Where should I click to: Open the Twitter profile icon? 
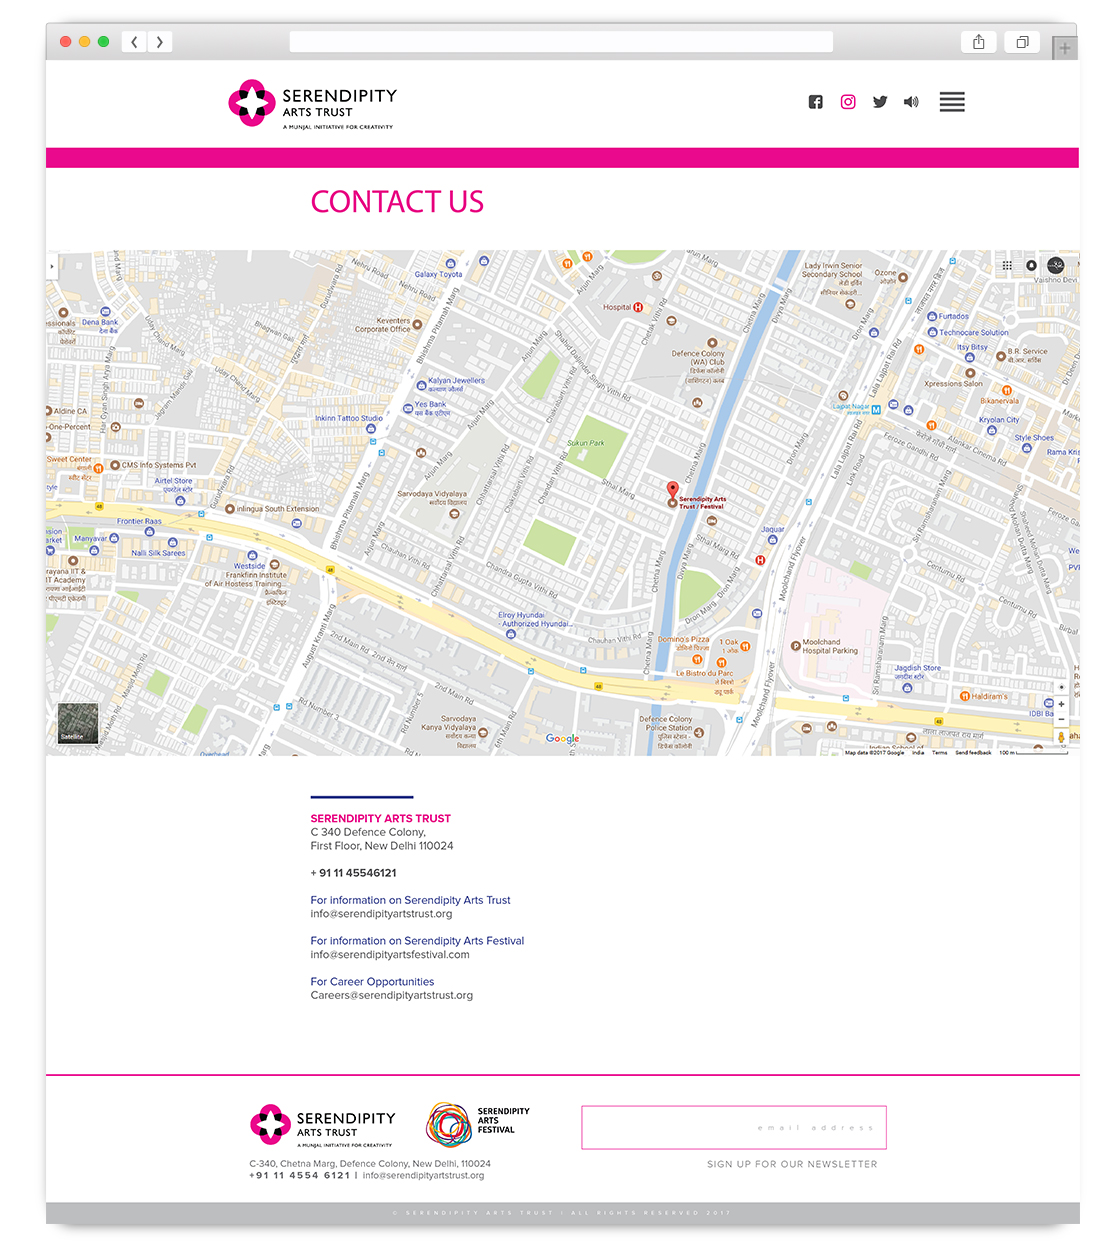(x=880, y=102)
